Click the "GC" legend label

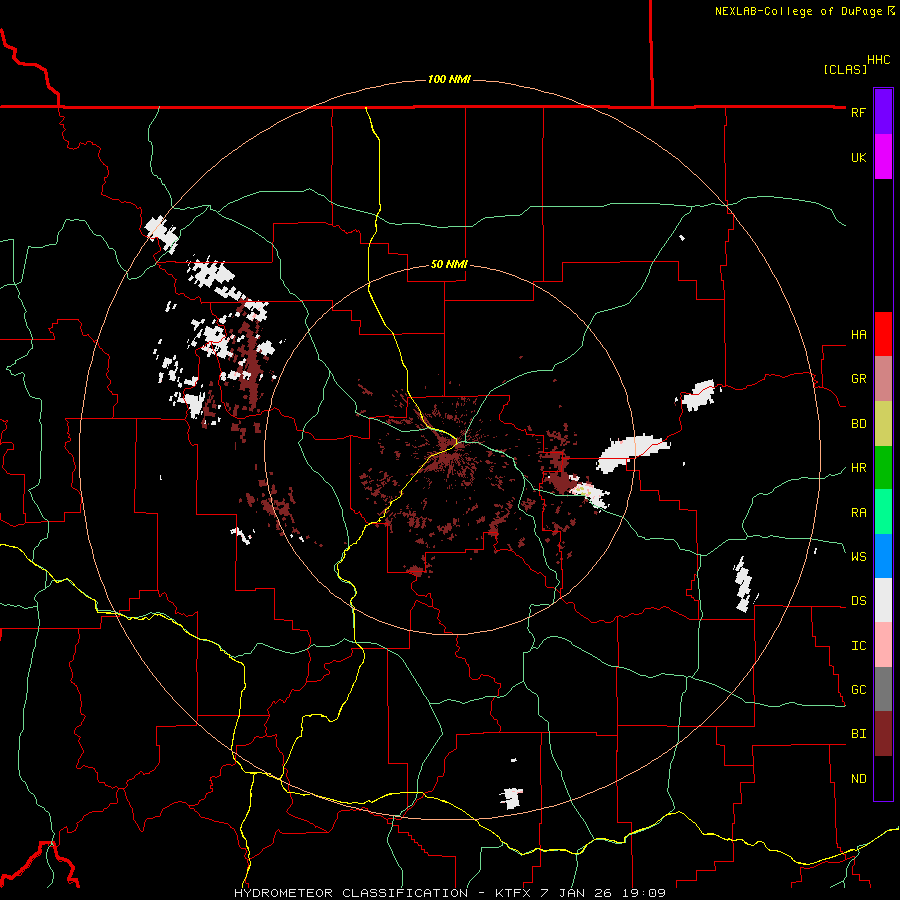(858, 690)
